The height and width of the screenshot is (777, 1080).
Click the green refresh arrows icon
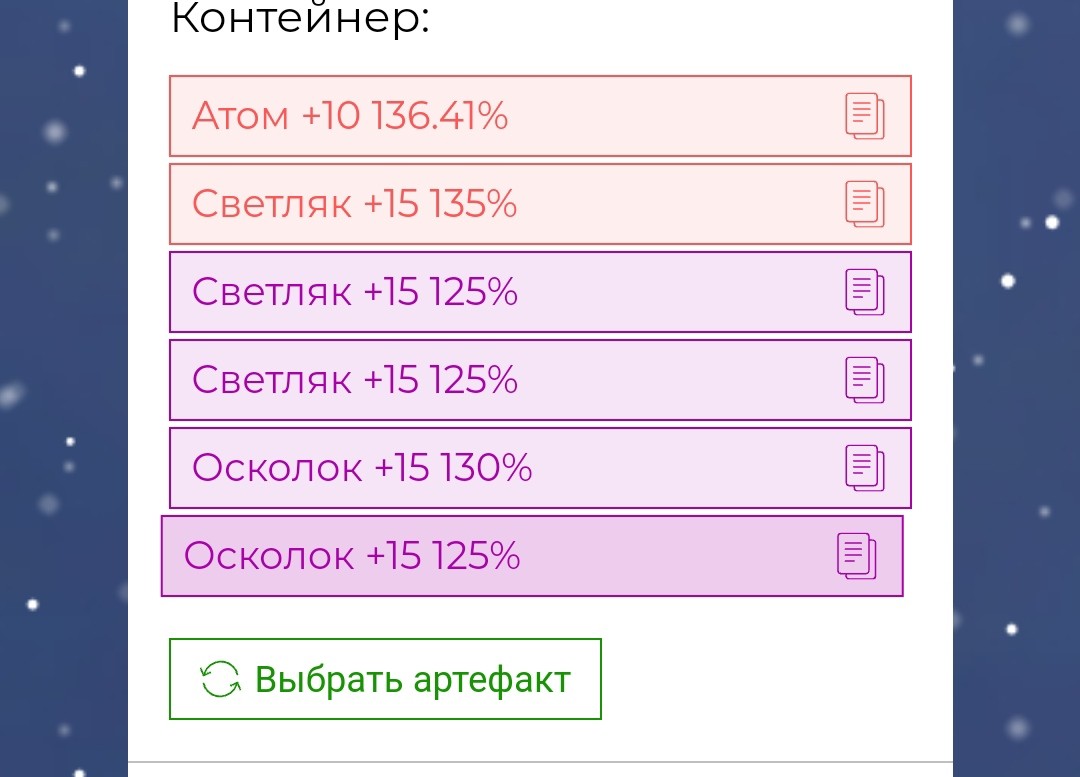tap(220, 679)
